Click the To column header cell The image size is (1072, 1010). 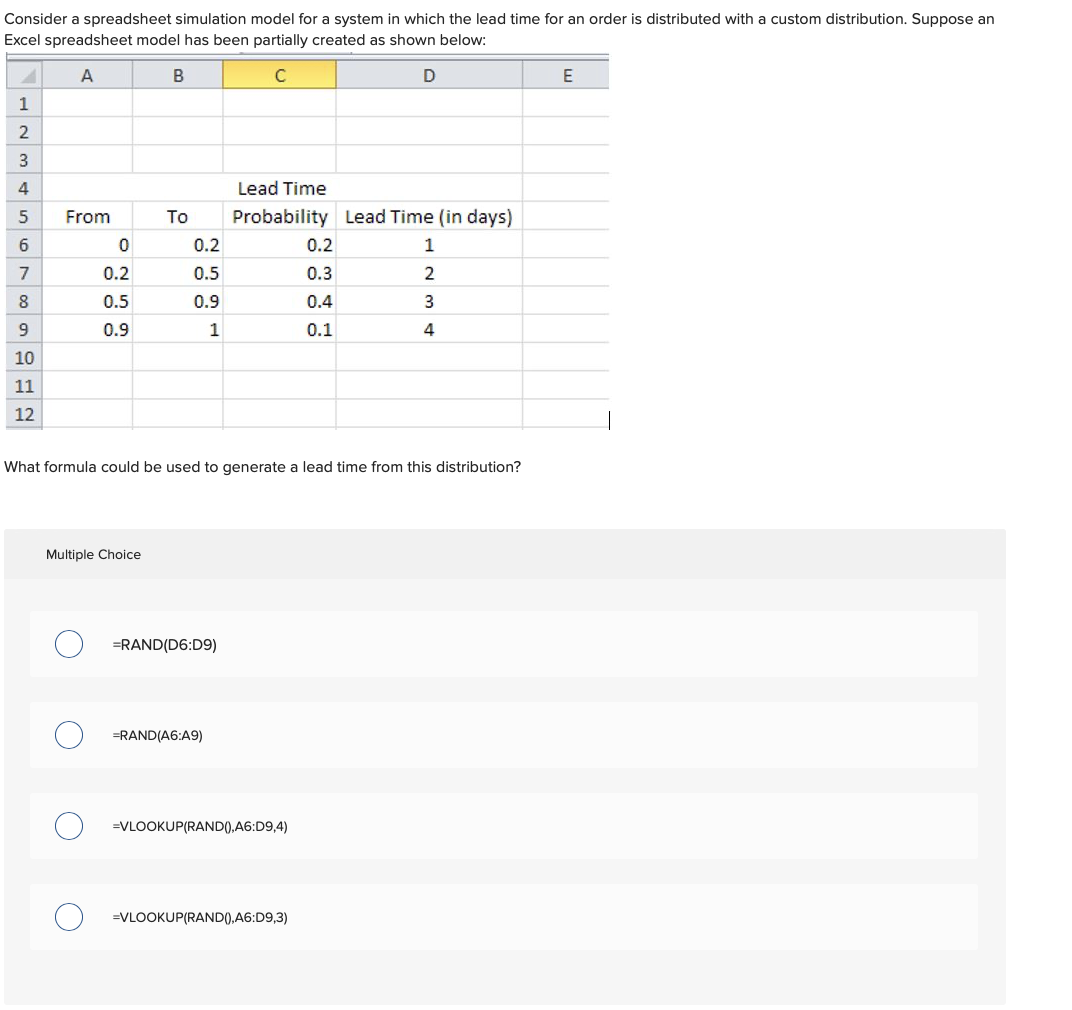177,216
